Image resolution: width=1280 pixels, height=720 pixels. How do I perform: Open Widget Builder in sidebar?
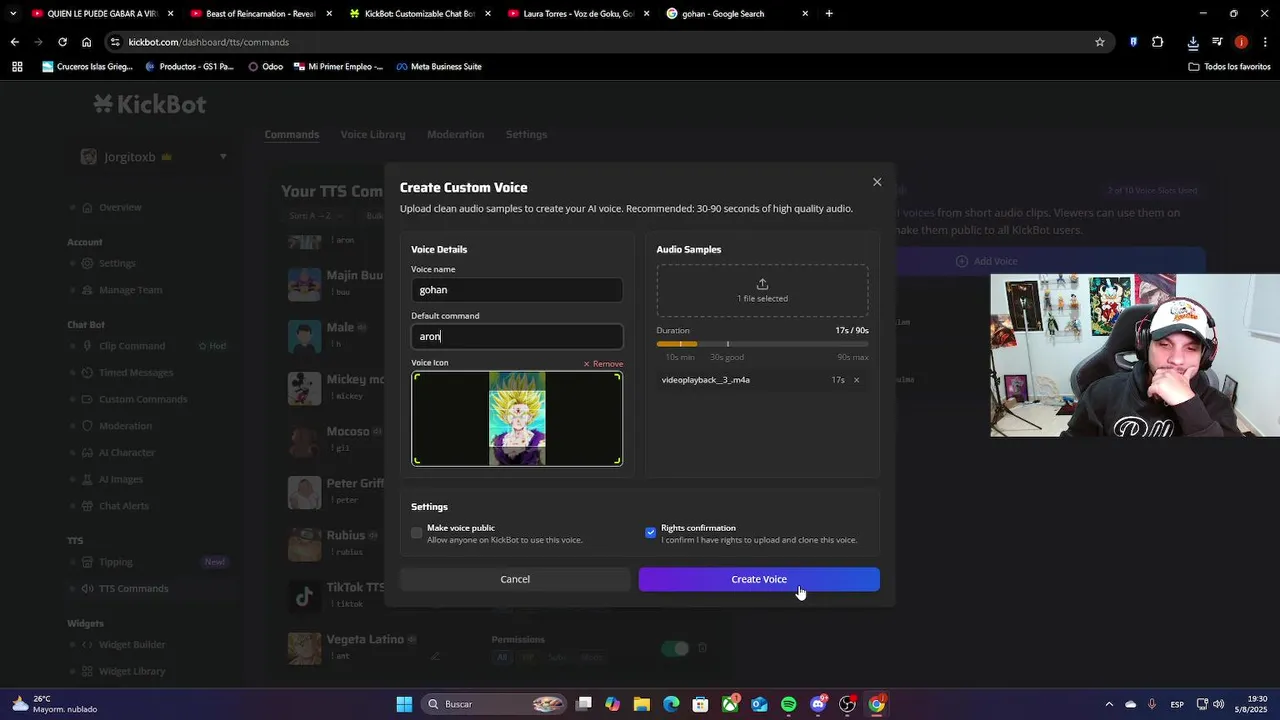click(x=132, y=645)
